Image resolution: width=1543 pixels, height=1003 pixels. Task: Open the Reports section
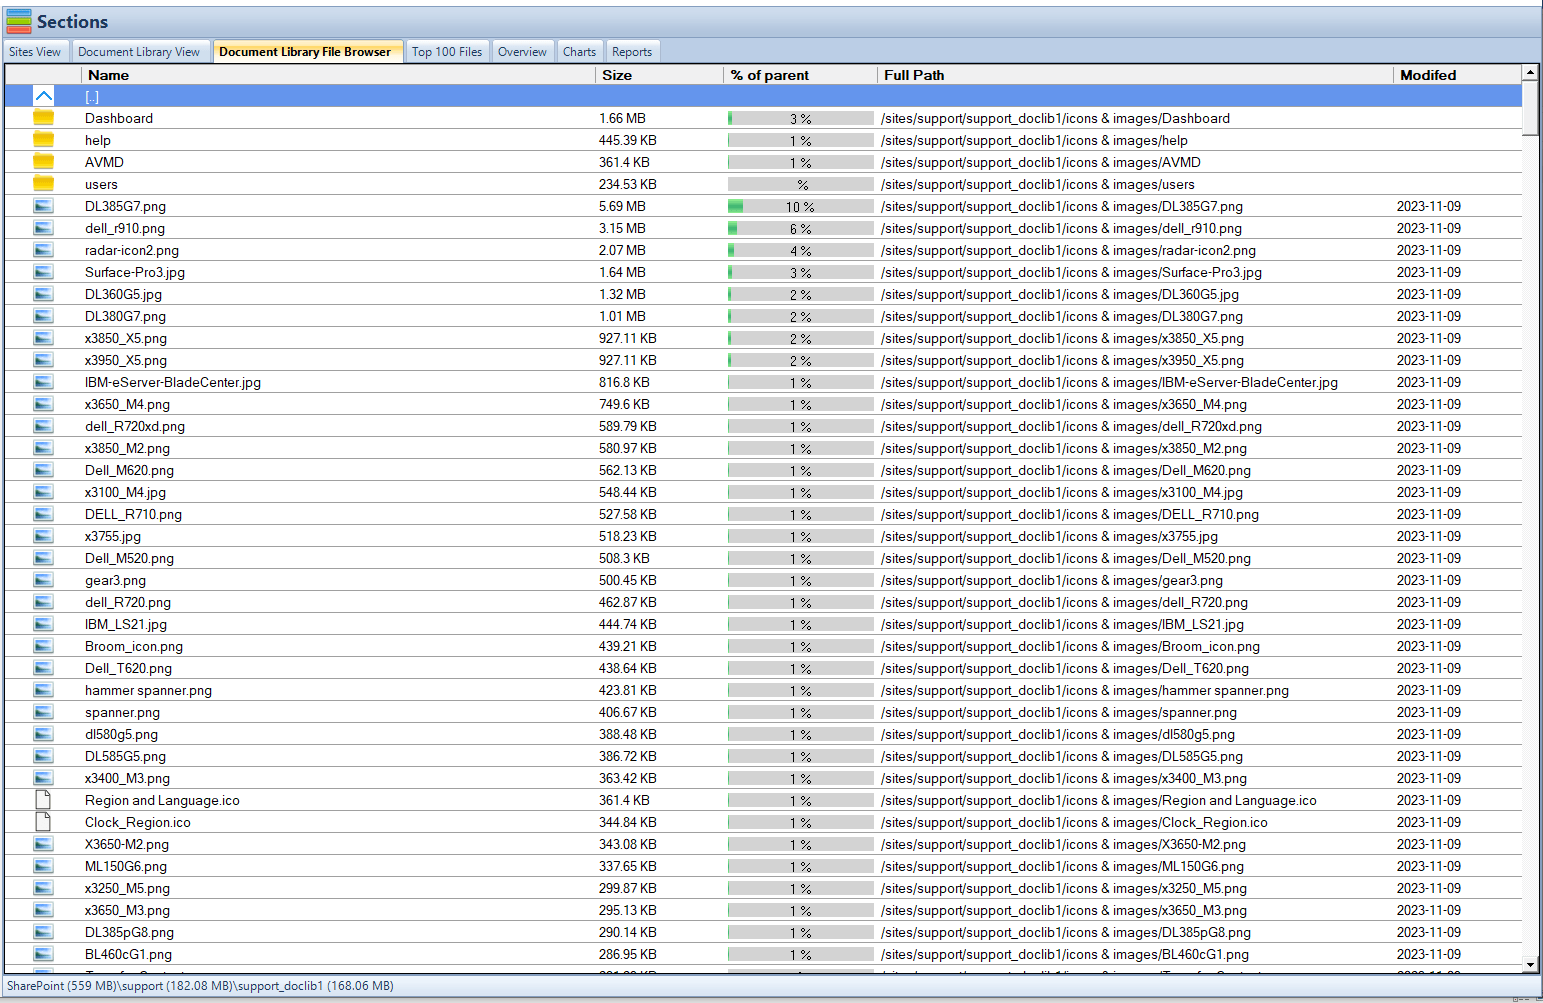[632, 51]
